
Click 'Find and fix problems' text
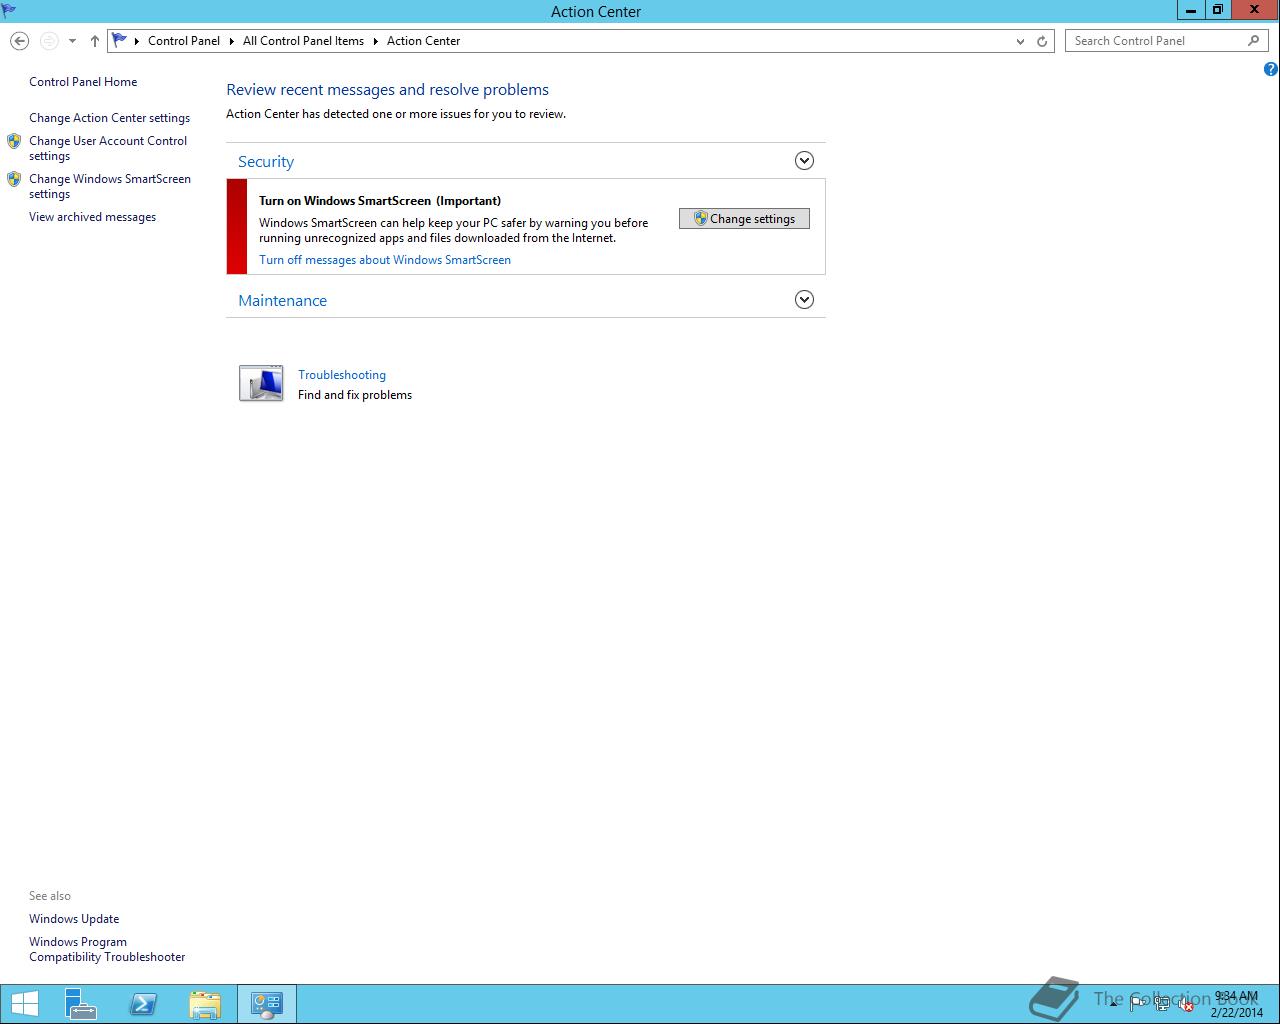[x=355, y=395]
